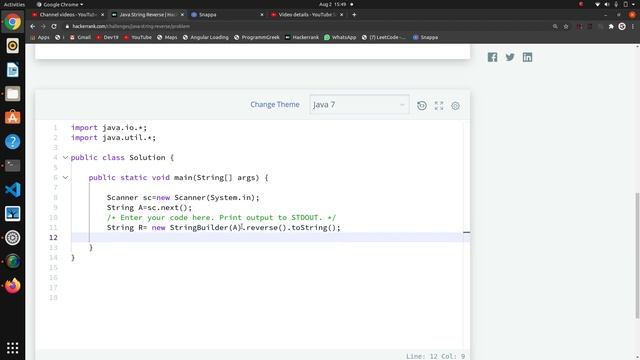
Task: Open the Apps bookmark
Action: [40, 37]
